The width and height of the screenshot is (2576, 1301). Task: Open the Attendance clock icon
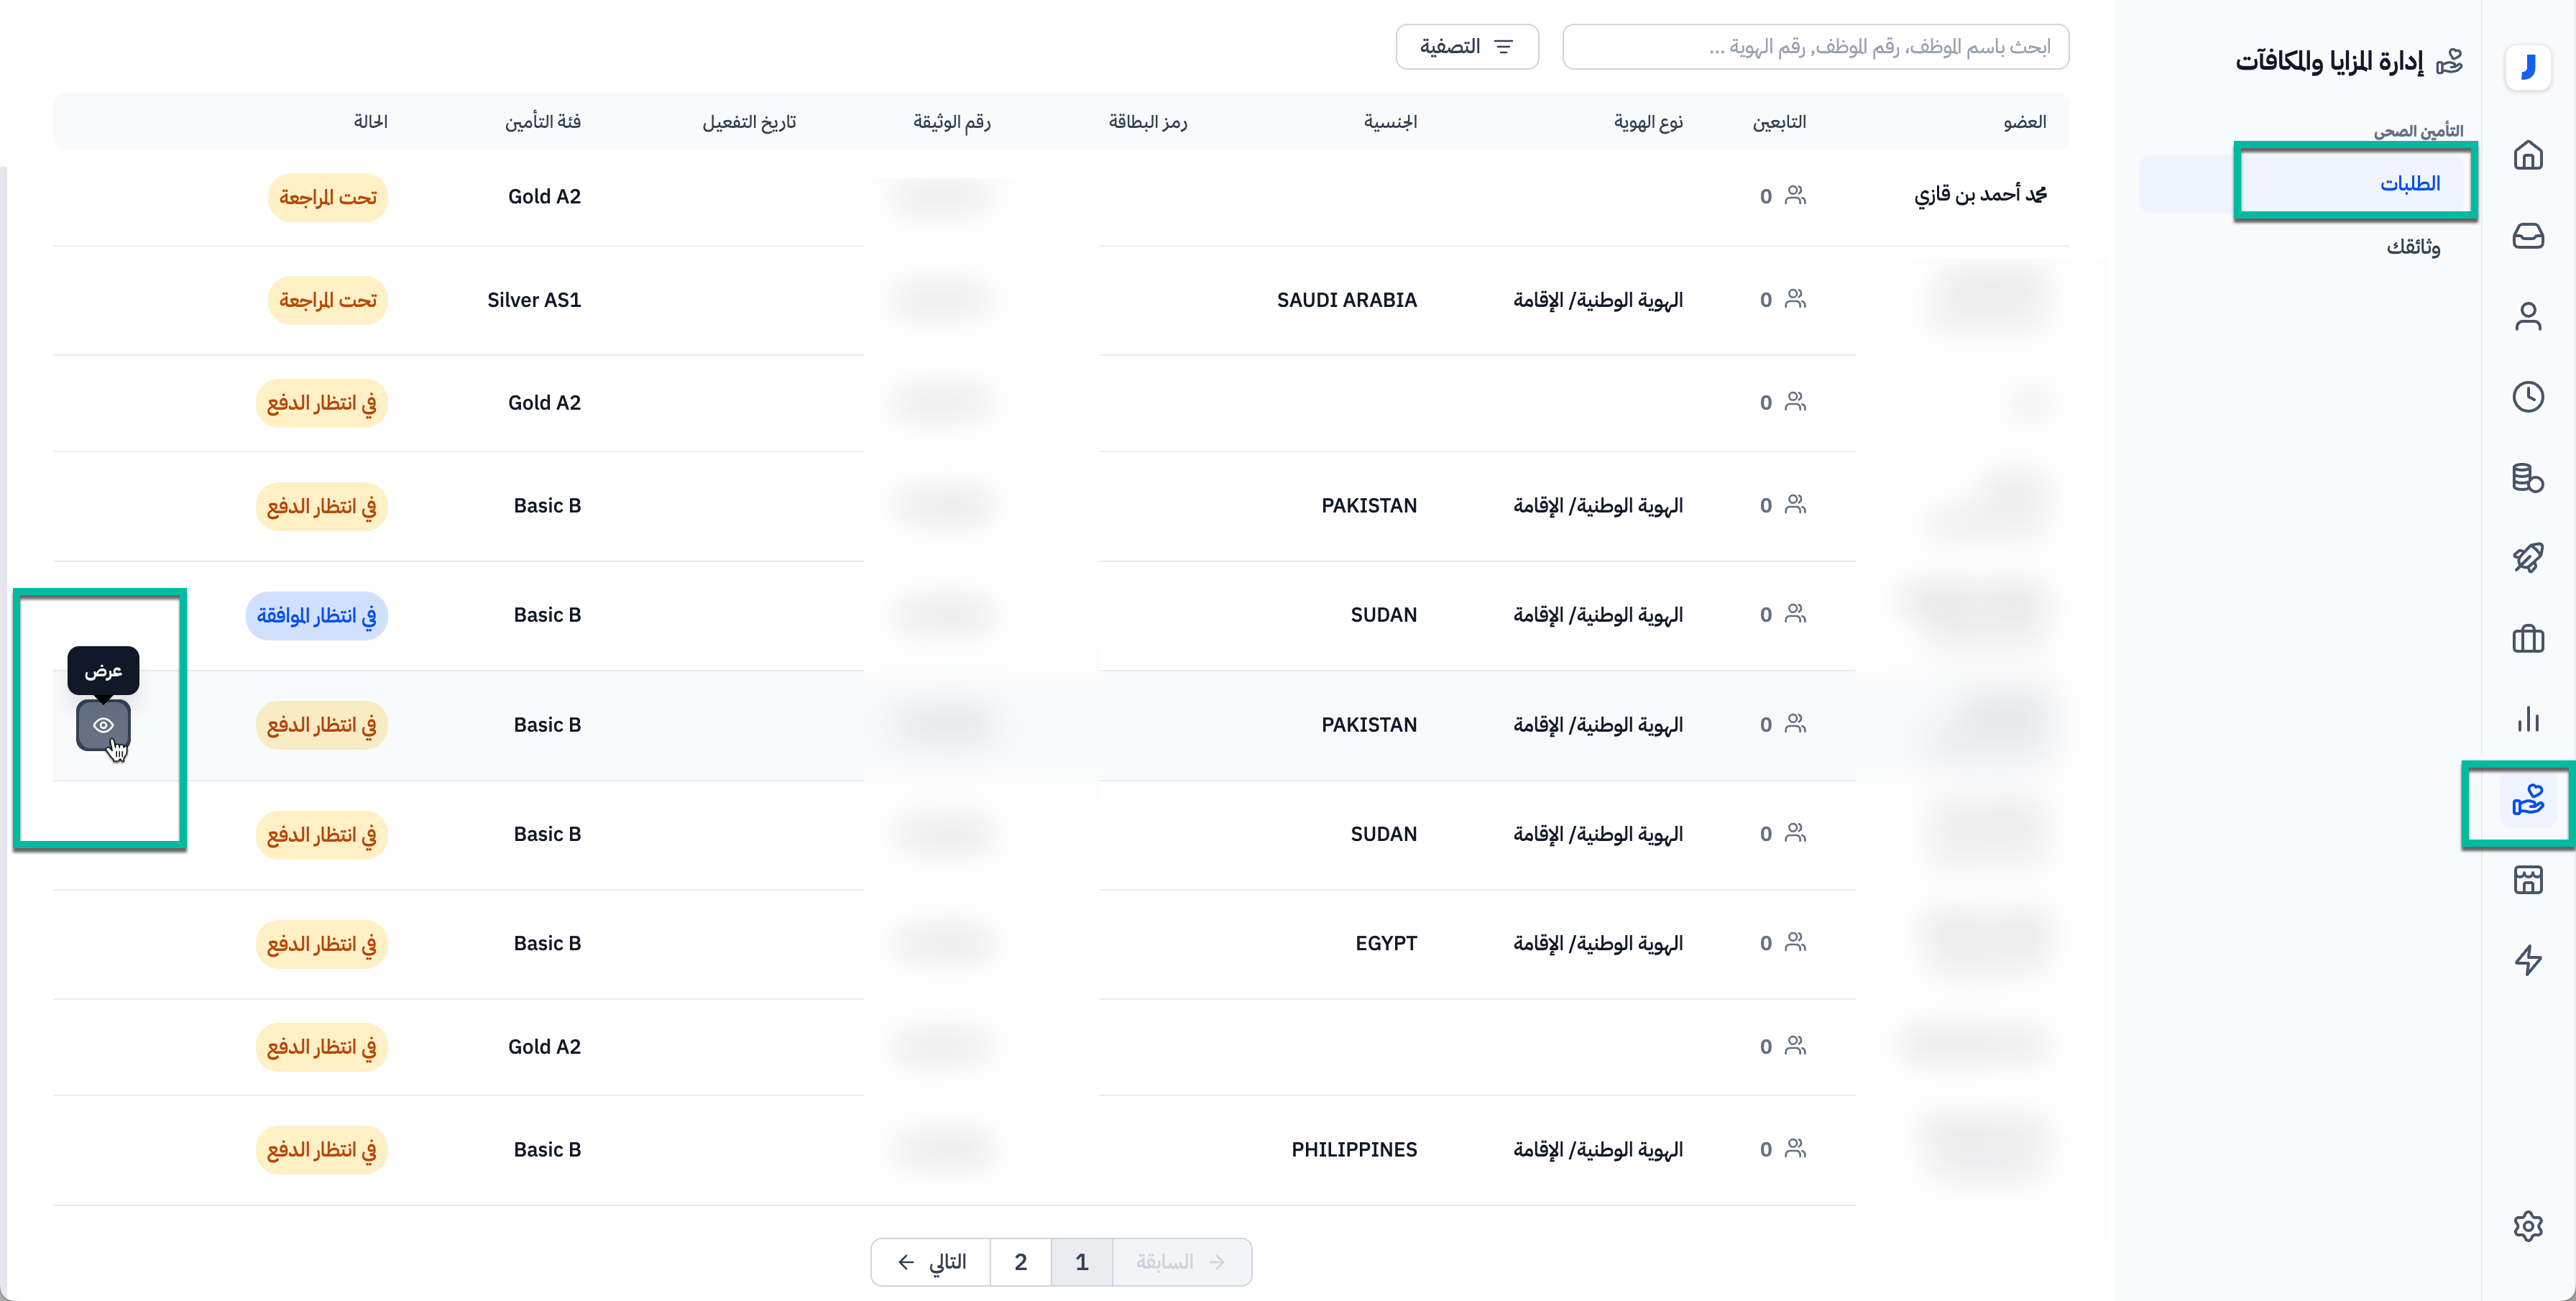[x=2527, y=397]
